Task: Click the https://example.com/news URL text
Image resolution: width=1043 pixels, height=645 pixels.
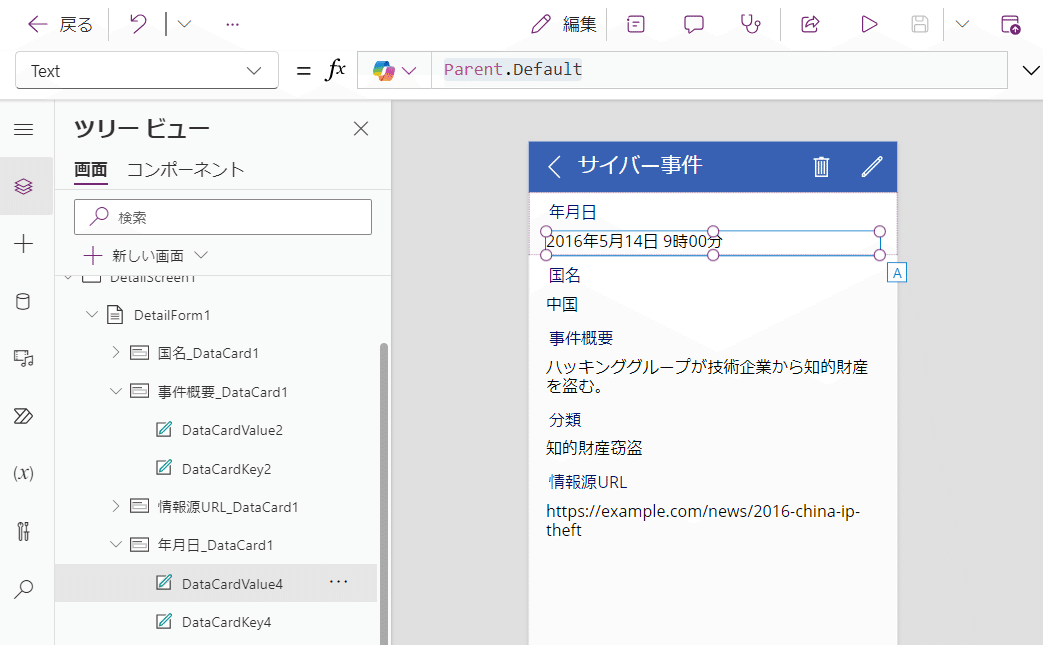Action: coord(703,521)
